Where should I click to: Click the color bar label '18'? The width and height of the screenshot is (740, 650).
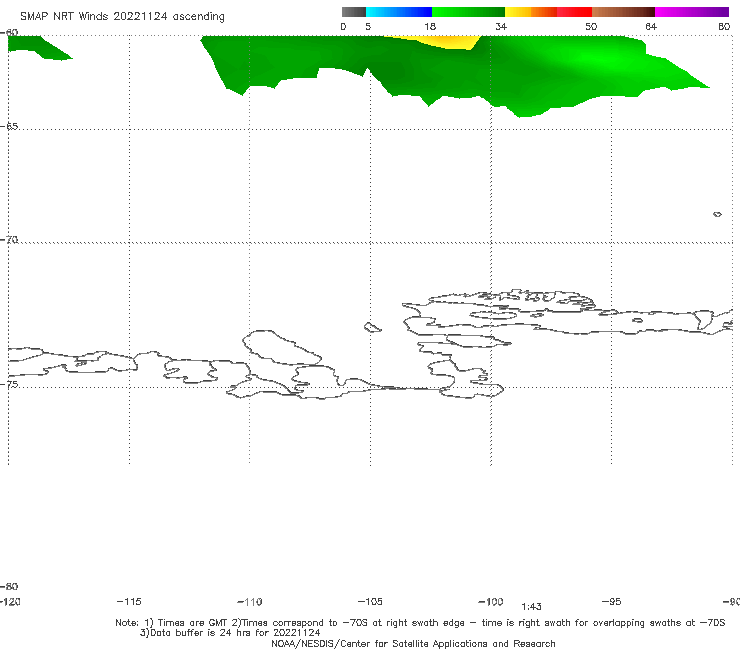(x=430, y=26)
